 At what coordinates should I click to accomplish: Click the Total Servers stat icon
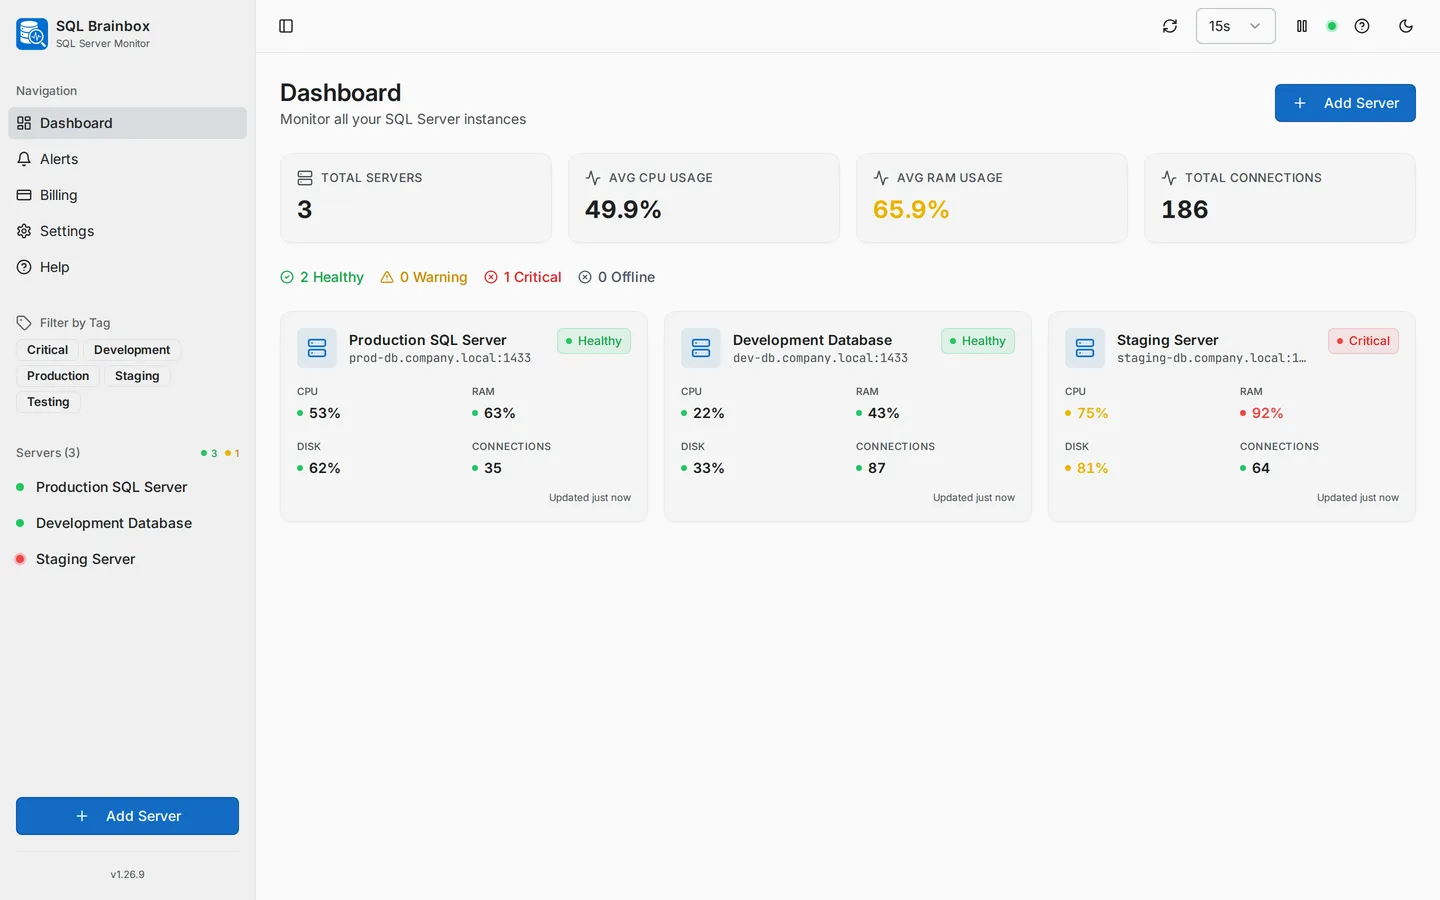(x=305, y=178)
